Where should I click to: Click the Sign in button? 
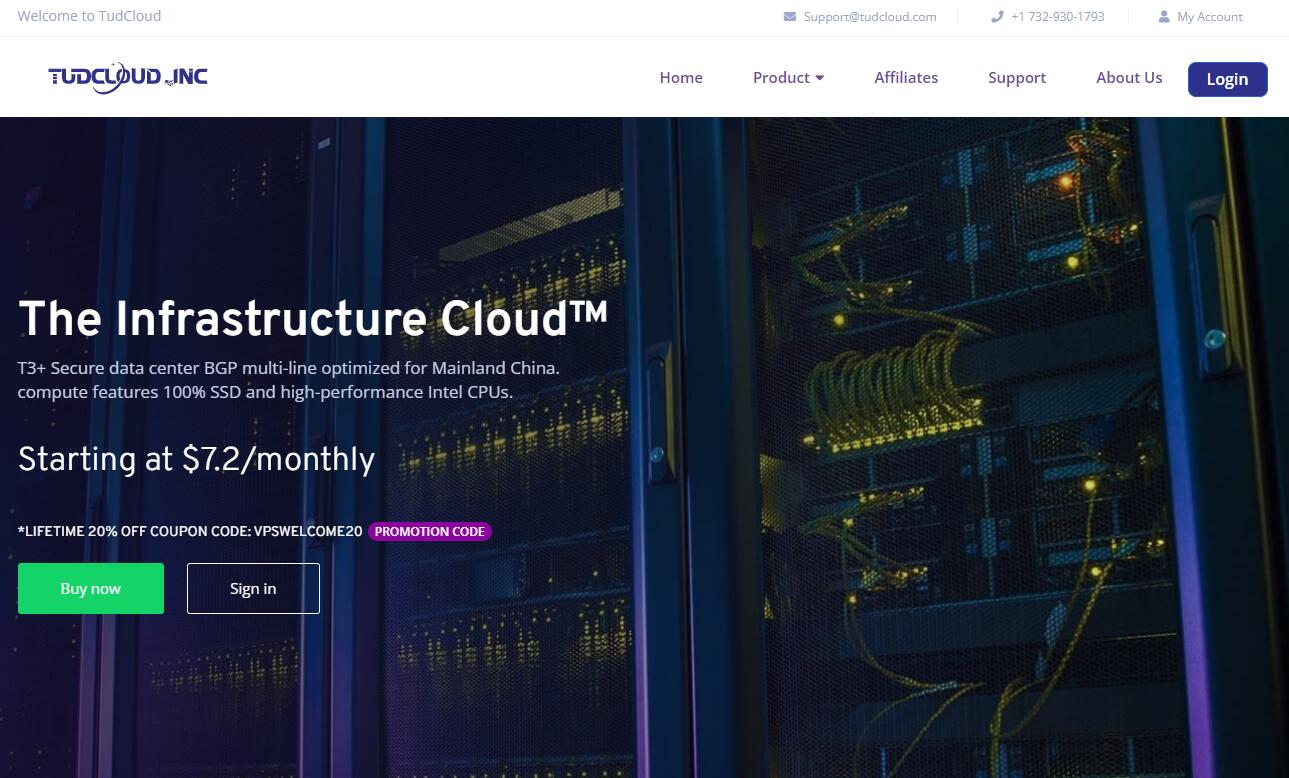(253, 588)
